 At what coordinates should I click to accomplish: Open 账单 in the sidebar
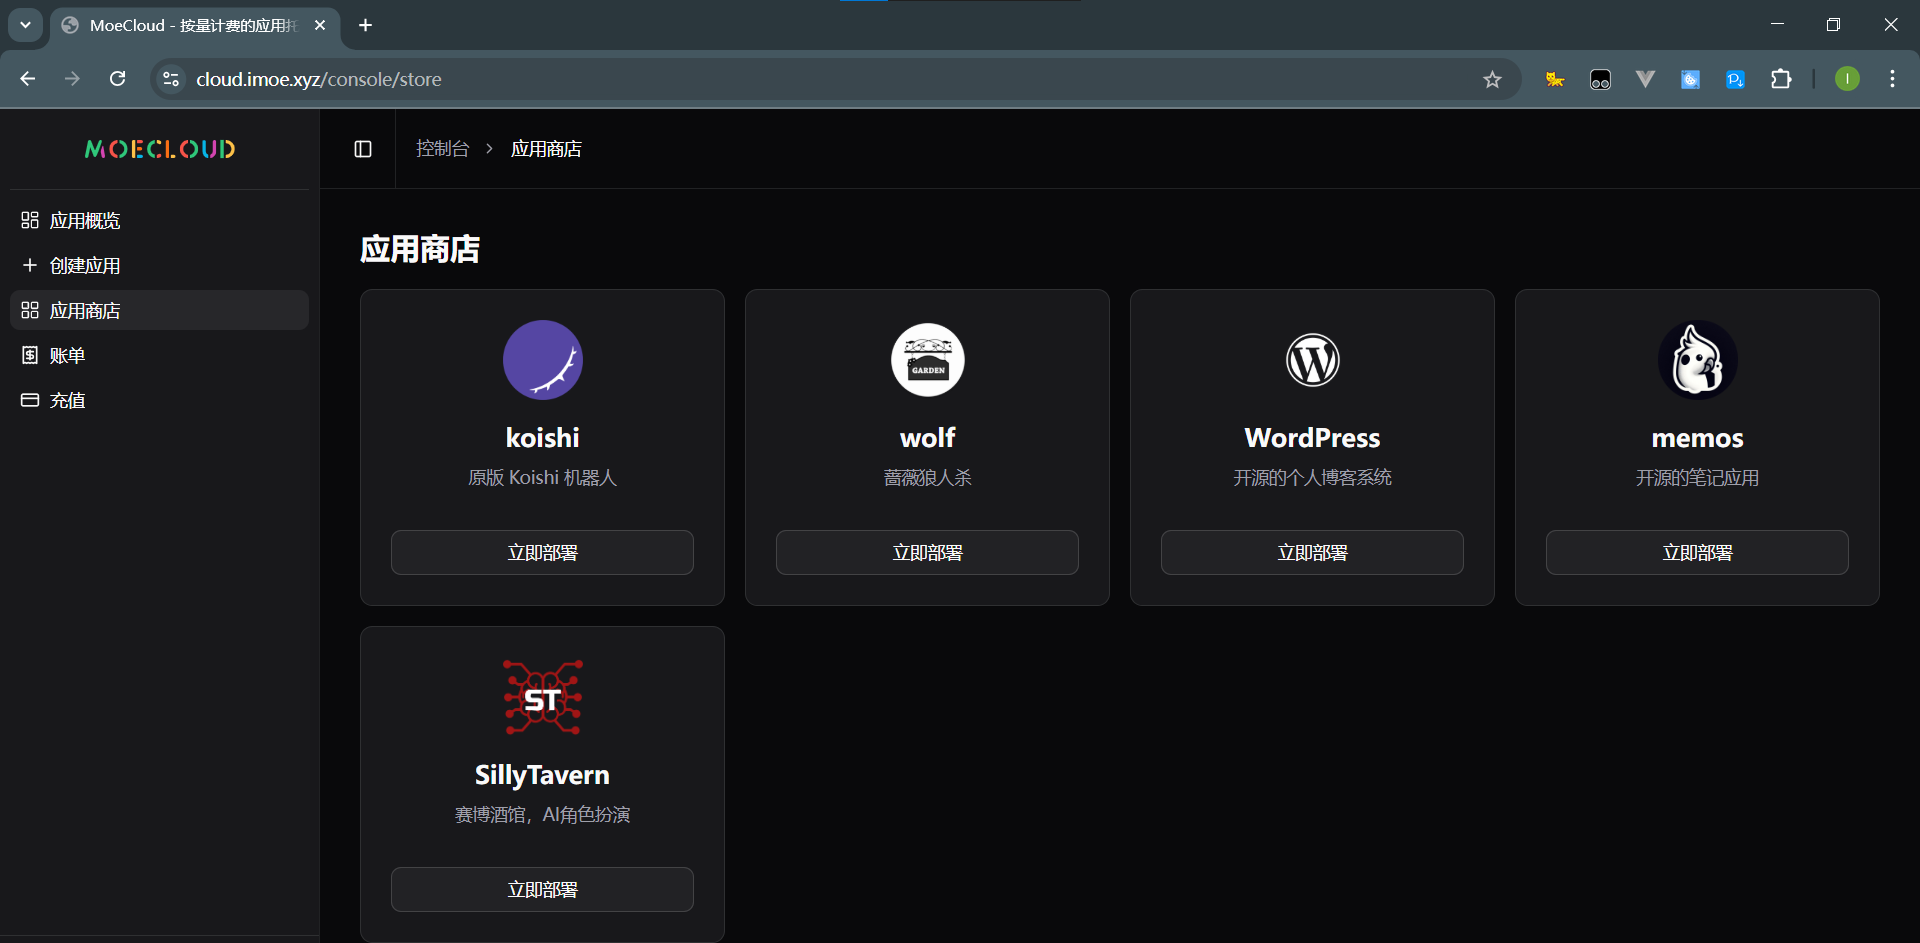tap(159, 355)
